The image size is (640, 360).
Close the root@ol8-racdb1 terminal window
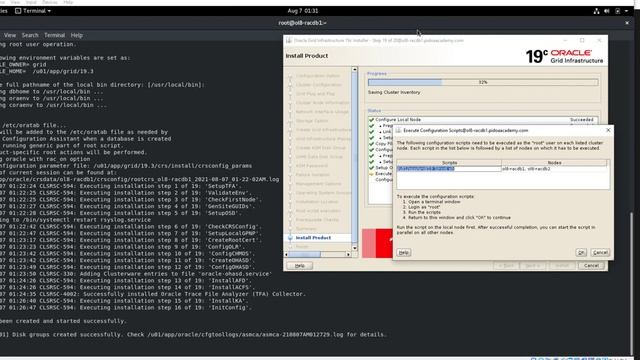click(x=627, y=23)
